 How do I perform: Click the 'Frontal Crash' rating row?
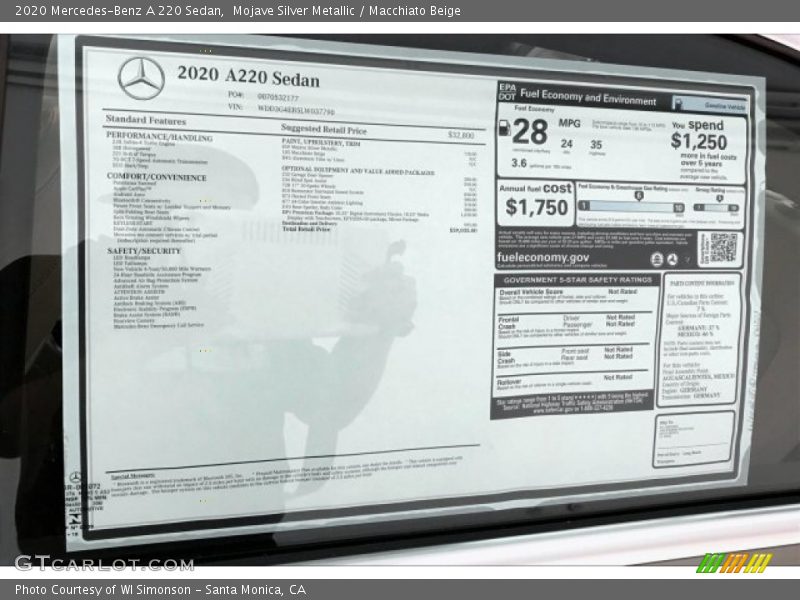(x=573, y=327)
